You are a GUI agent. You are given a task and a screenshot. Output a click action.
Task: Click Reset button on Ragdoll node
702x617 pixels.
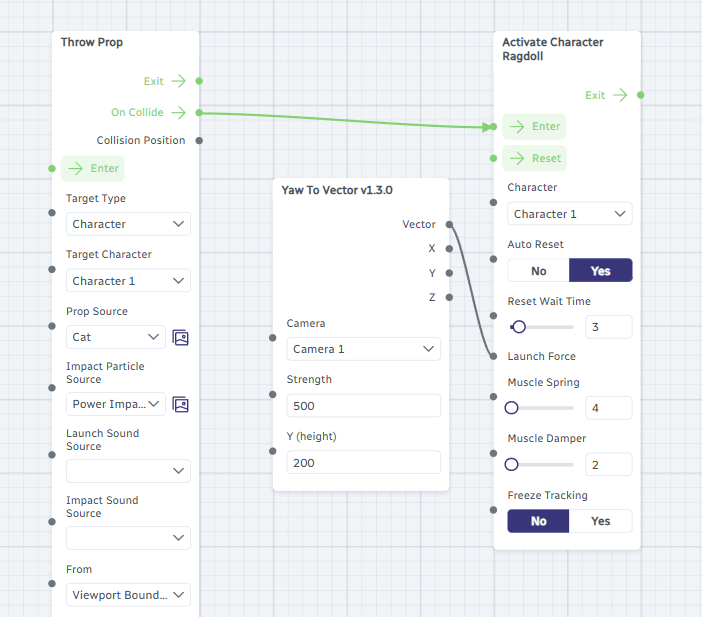pos(535,158)
